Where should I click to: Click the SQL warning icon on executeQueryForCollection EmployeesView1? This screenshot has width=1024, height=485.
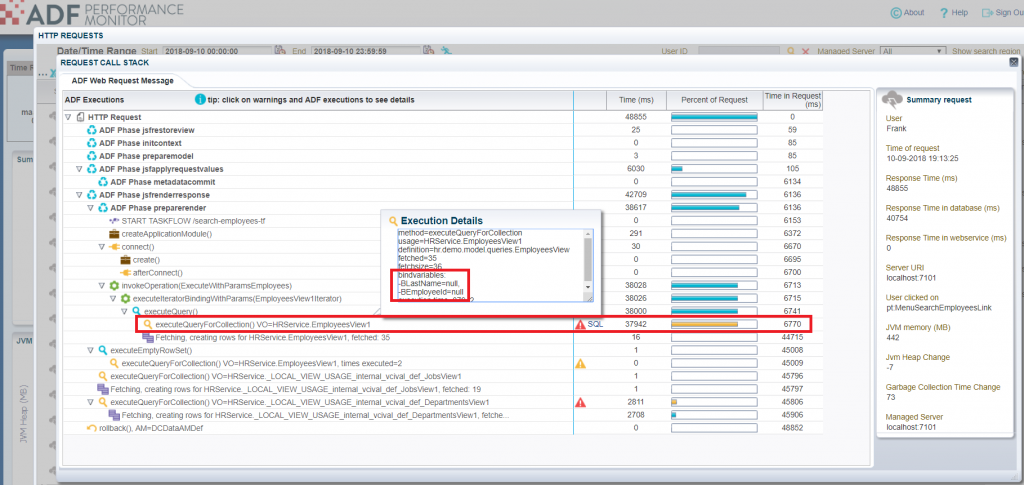(x=580, y=325)
